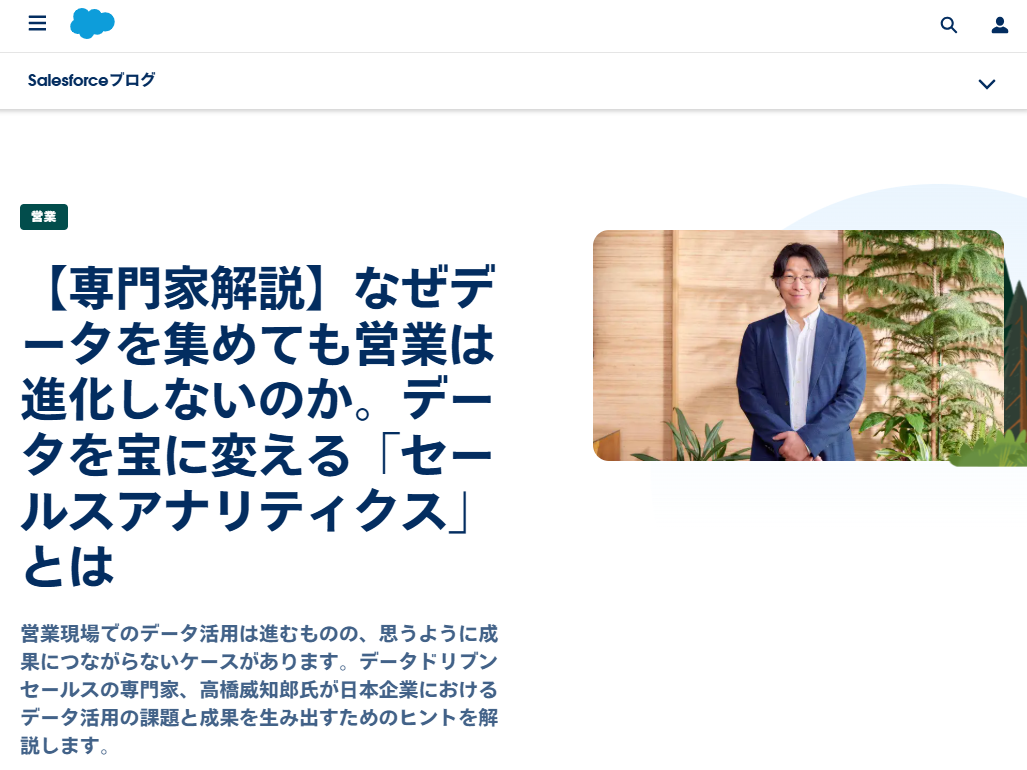Click the final headline line reading とは
Viewport: 1027px width, 770px height.
tap(68, 566)
